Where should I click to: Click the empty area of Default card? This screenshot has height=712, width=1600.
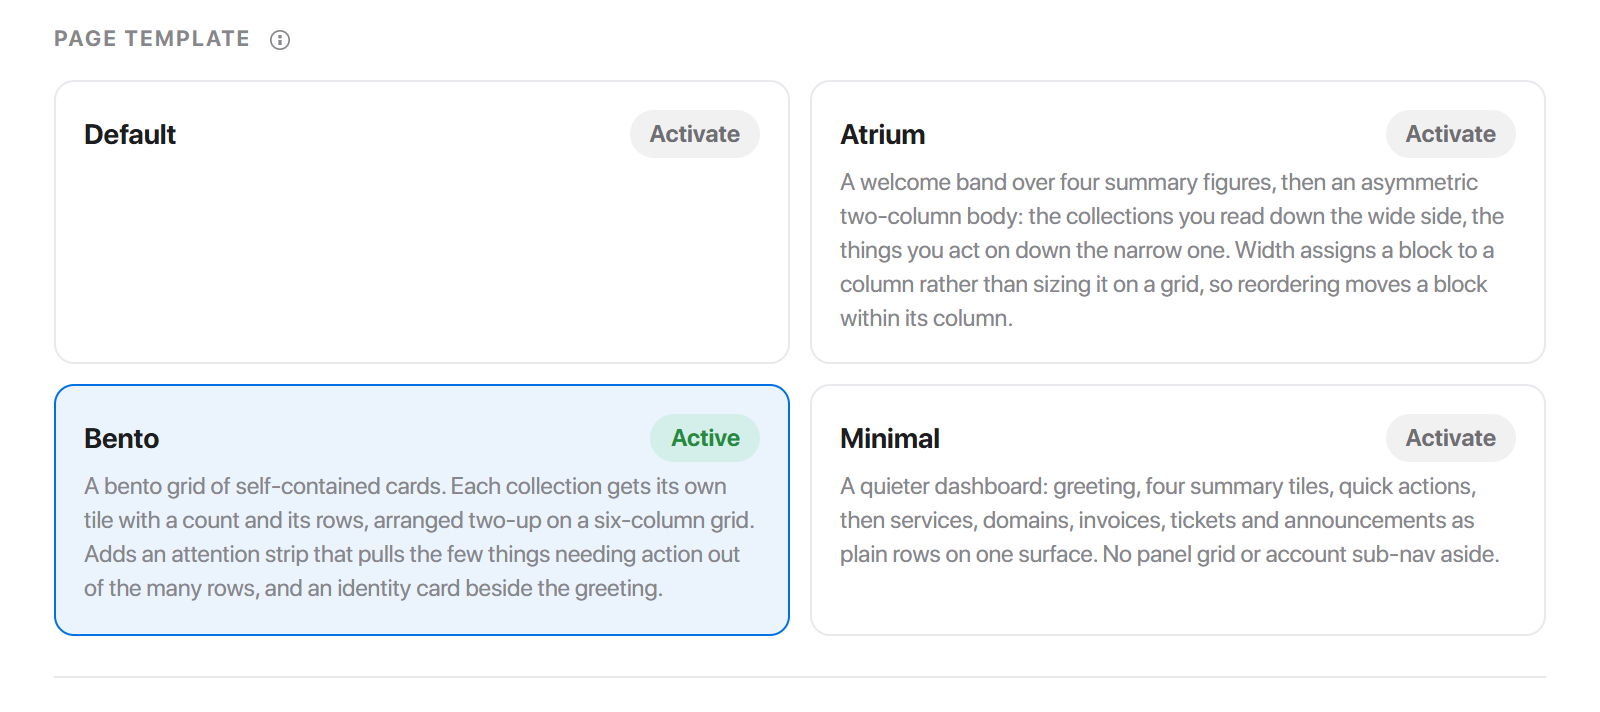(422, 260)
